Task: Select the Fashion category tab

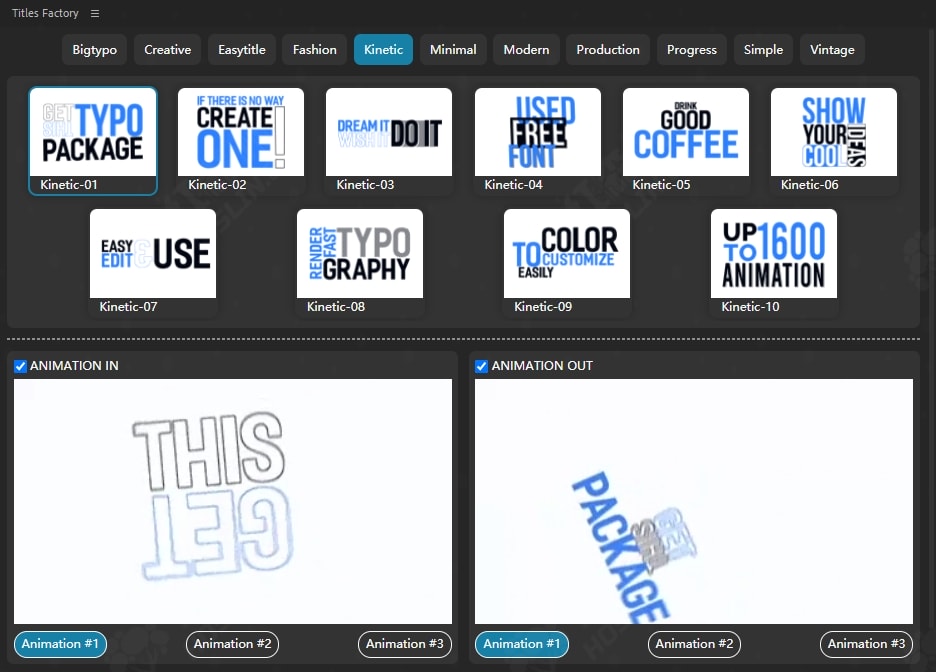Action: pos(315,50)
